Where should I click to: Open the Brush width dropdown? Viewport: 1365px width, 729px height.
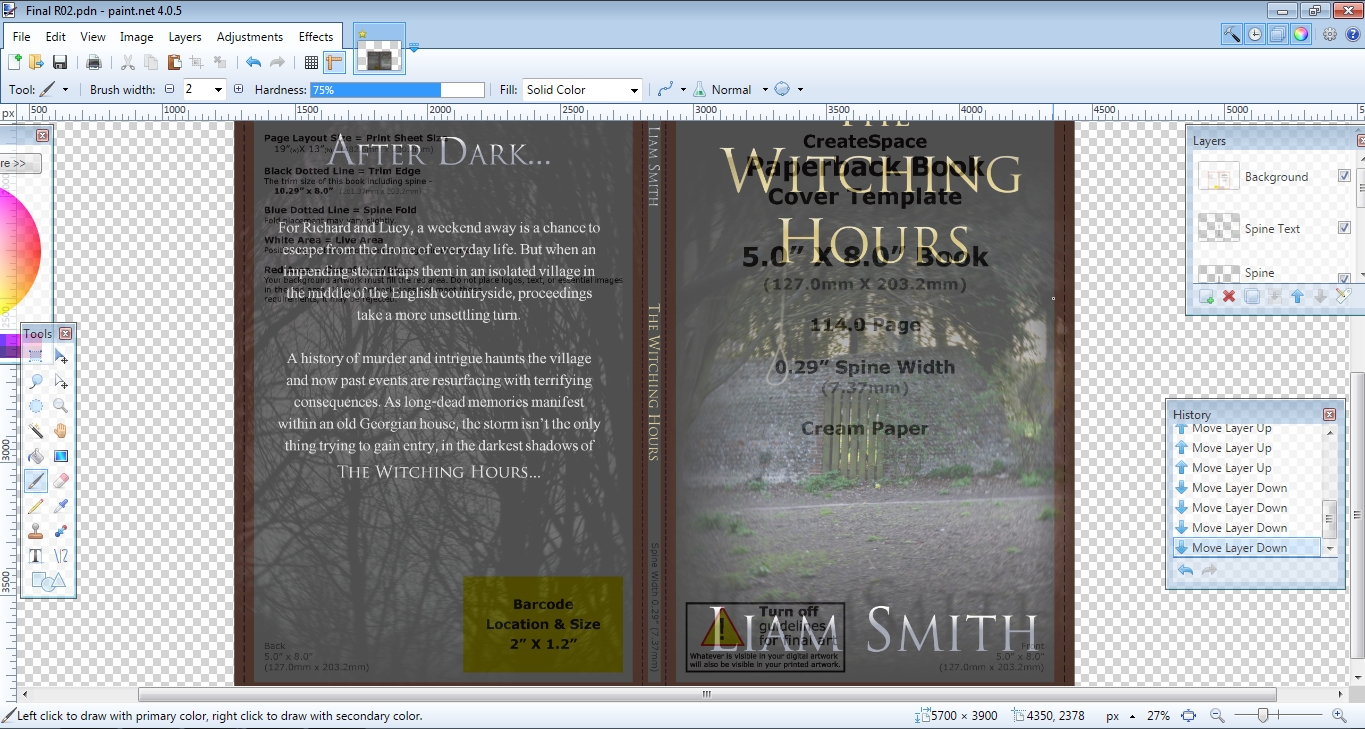pyautogui.click(x=219, y=89)
